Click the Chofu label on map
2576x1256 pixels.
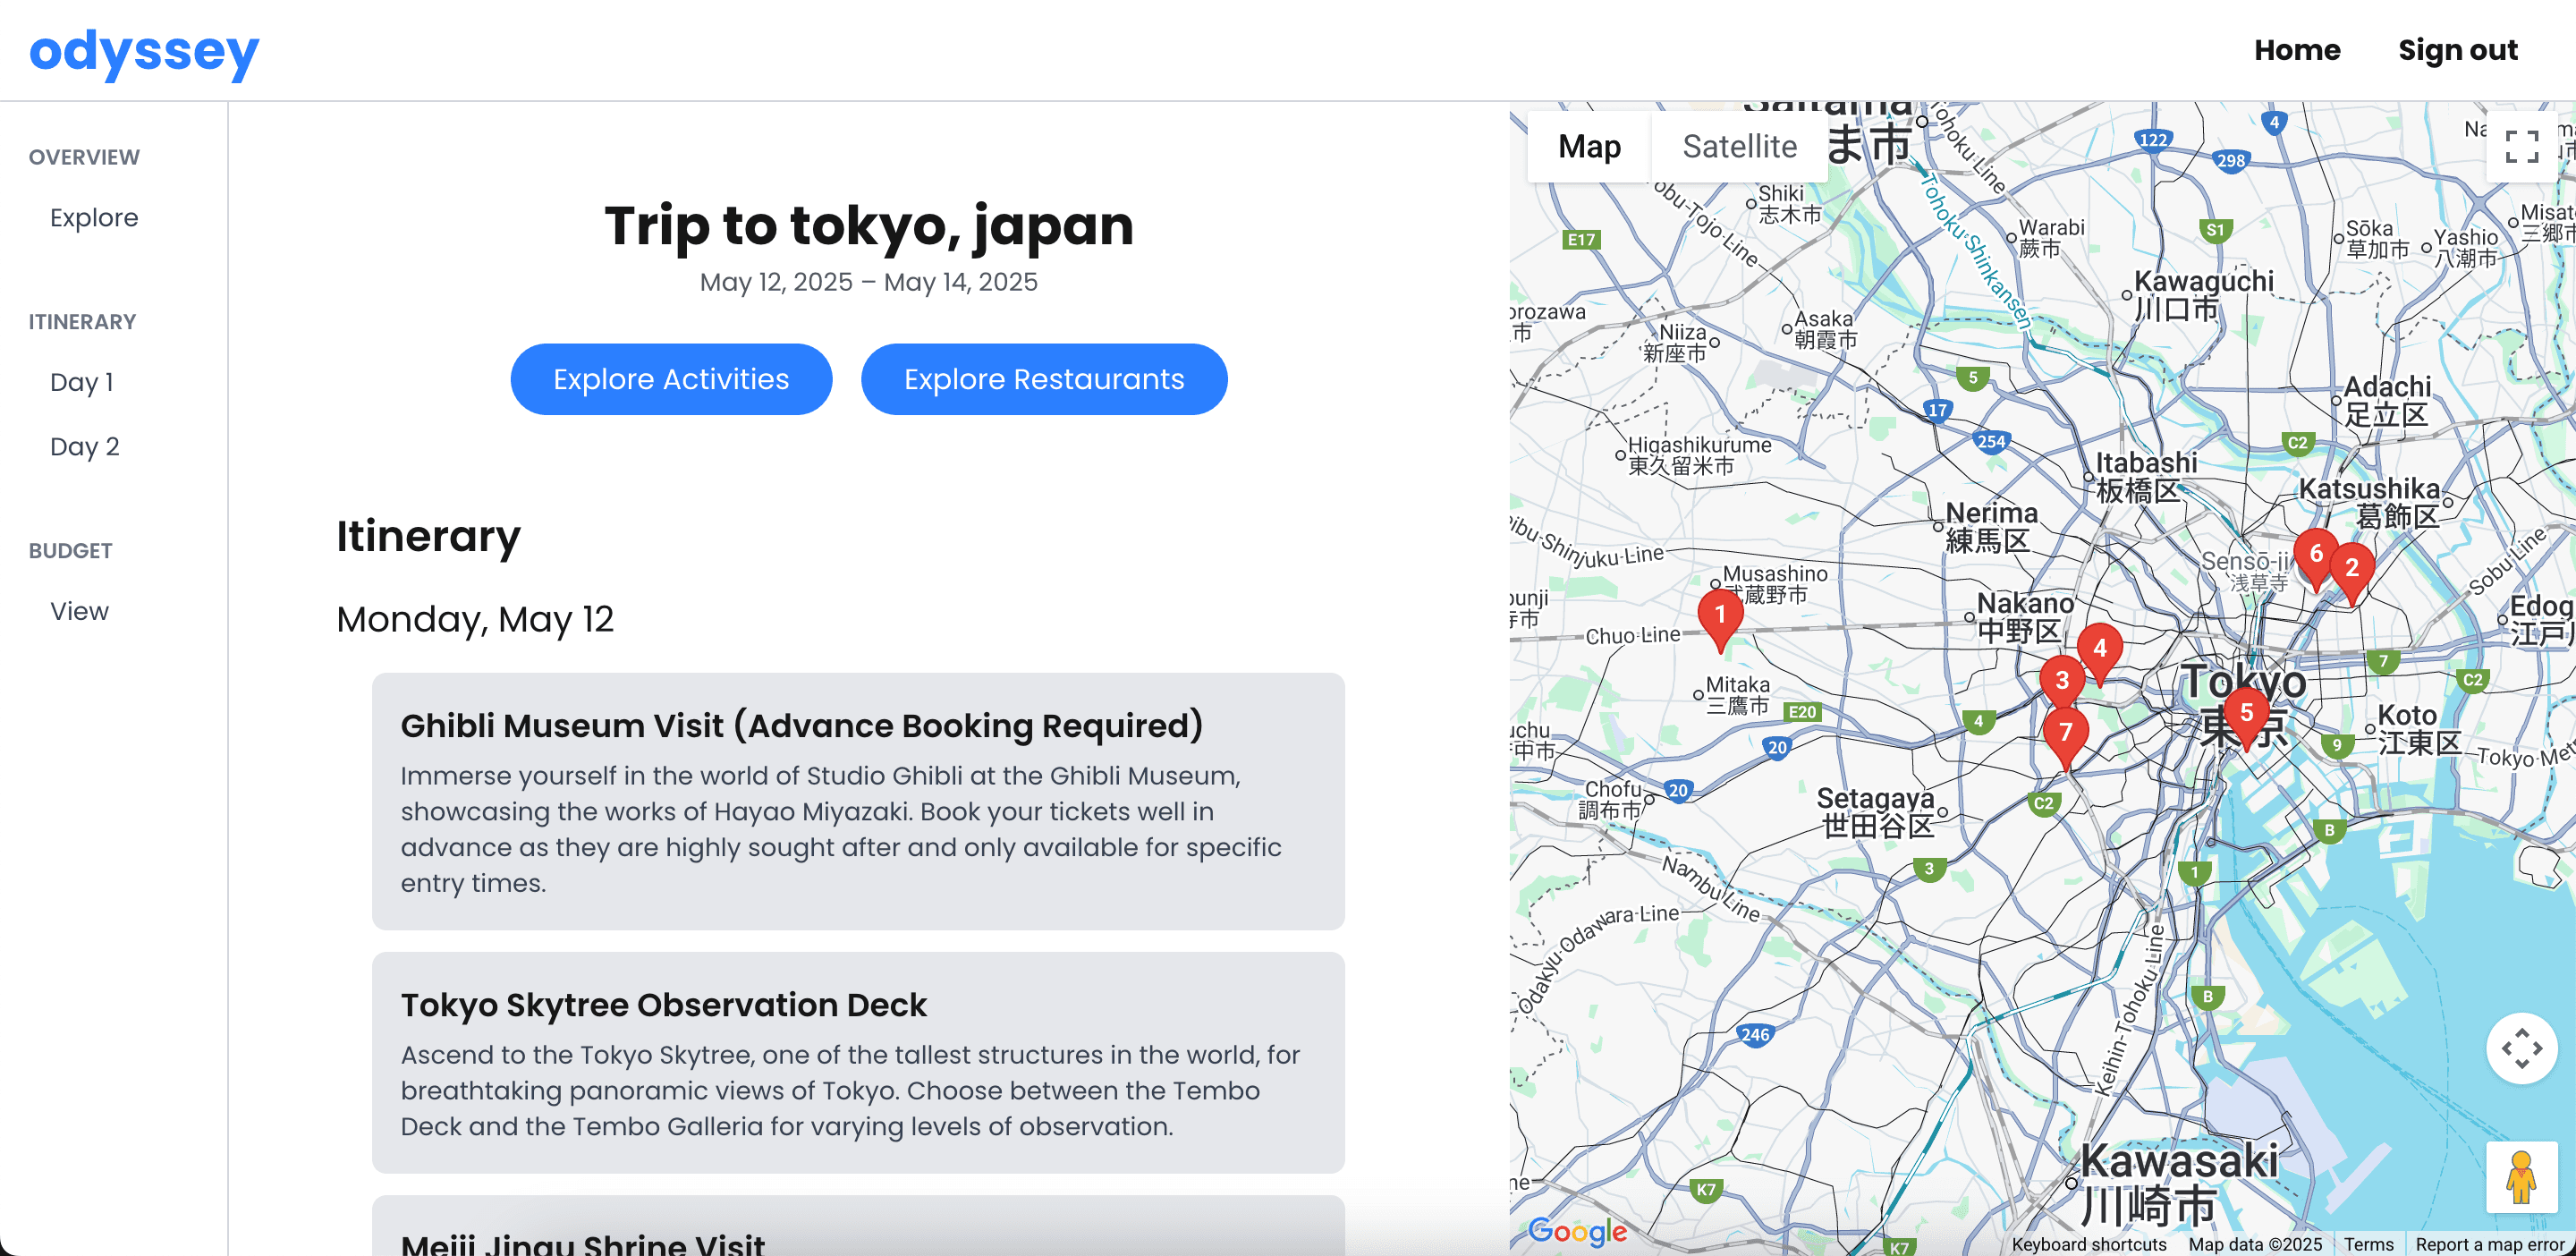pos(1611,799)
